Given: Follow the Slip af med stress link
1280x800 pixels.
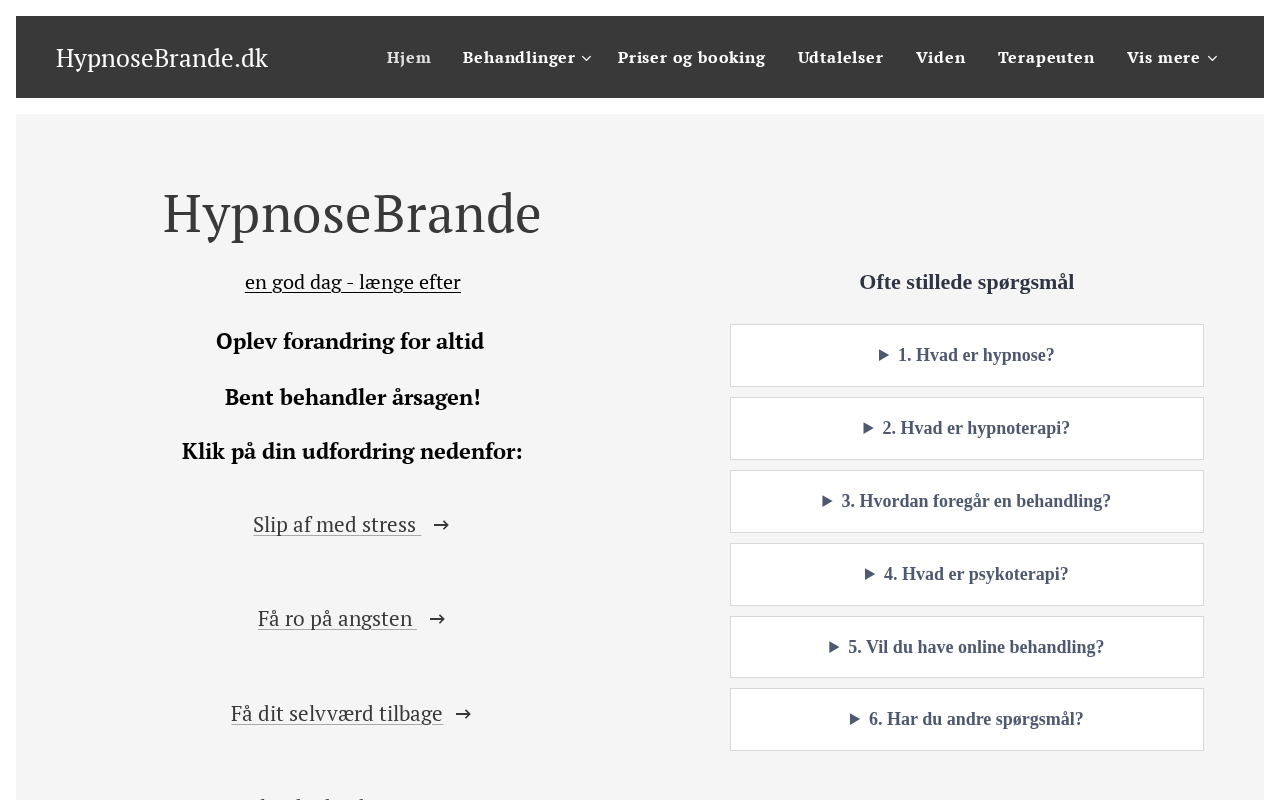Looking at the screenshot, I should click(x=337, y=524).
